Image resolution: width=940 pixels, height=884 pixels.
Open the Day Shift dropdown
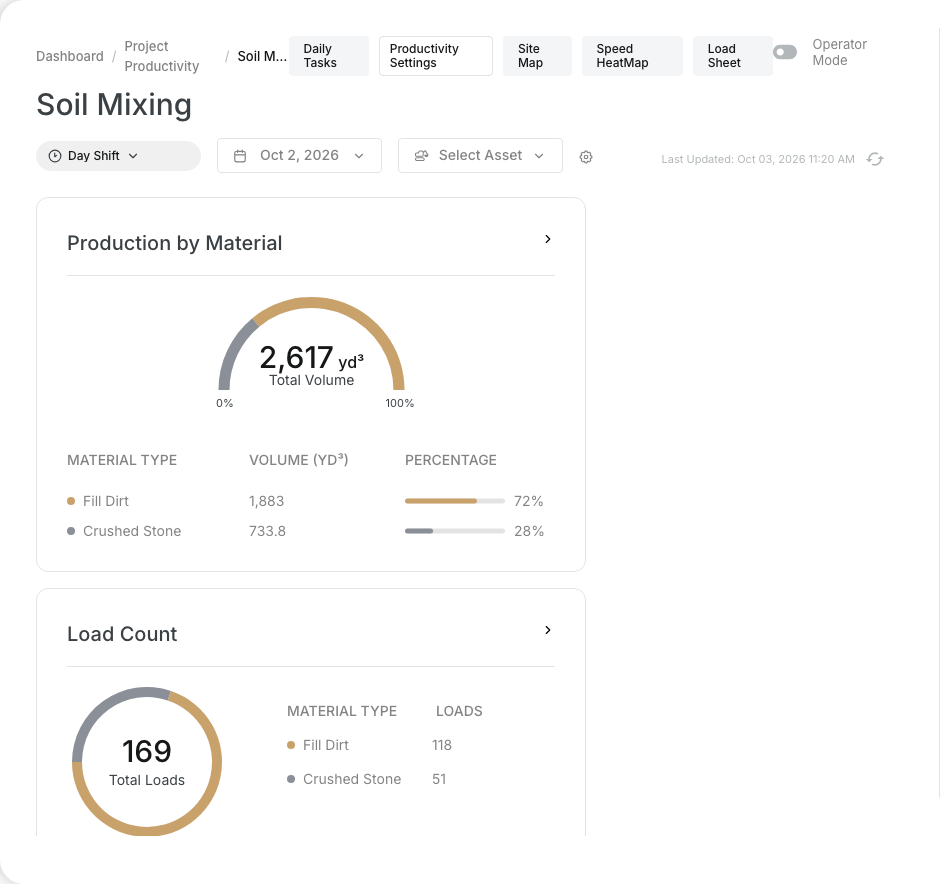(x=118, y=156)
